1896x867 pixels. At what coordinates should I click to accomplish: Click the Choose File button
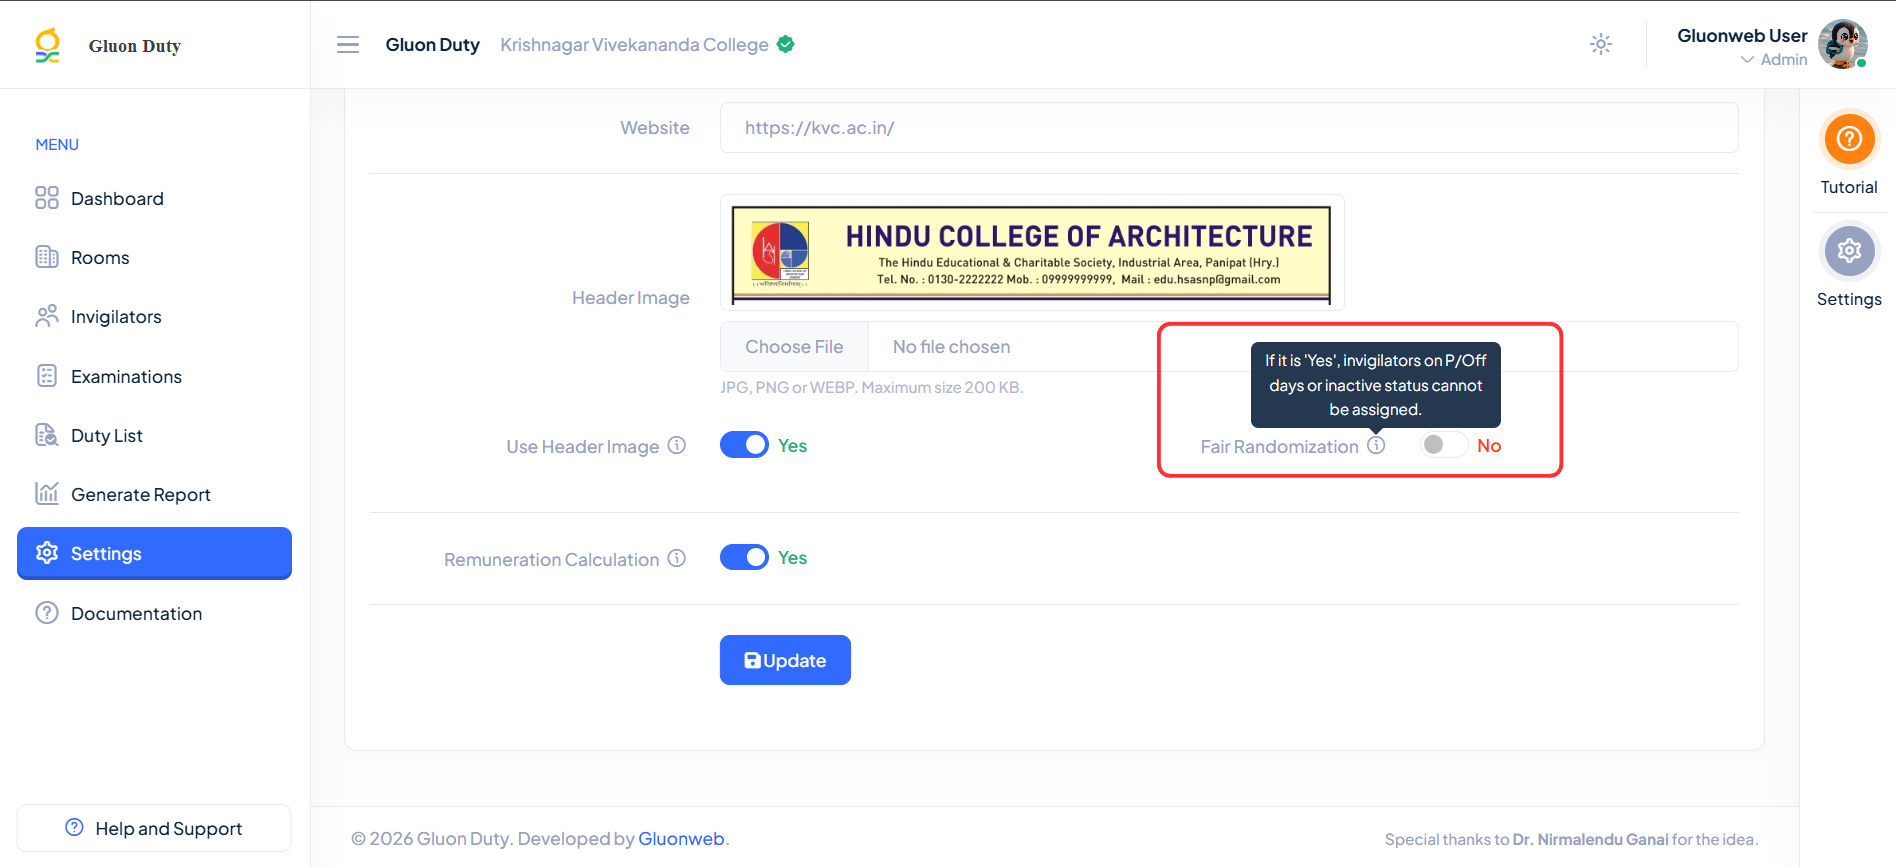pos(794,347)
